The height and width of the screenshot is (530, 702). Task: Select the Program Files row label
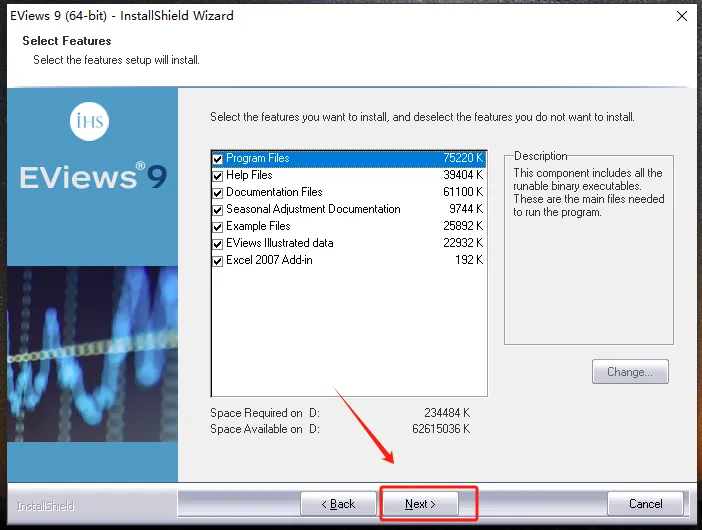(258, 158)
